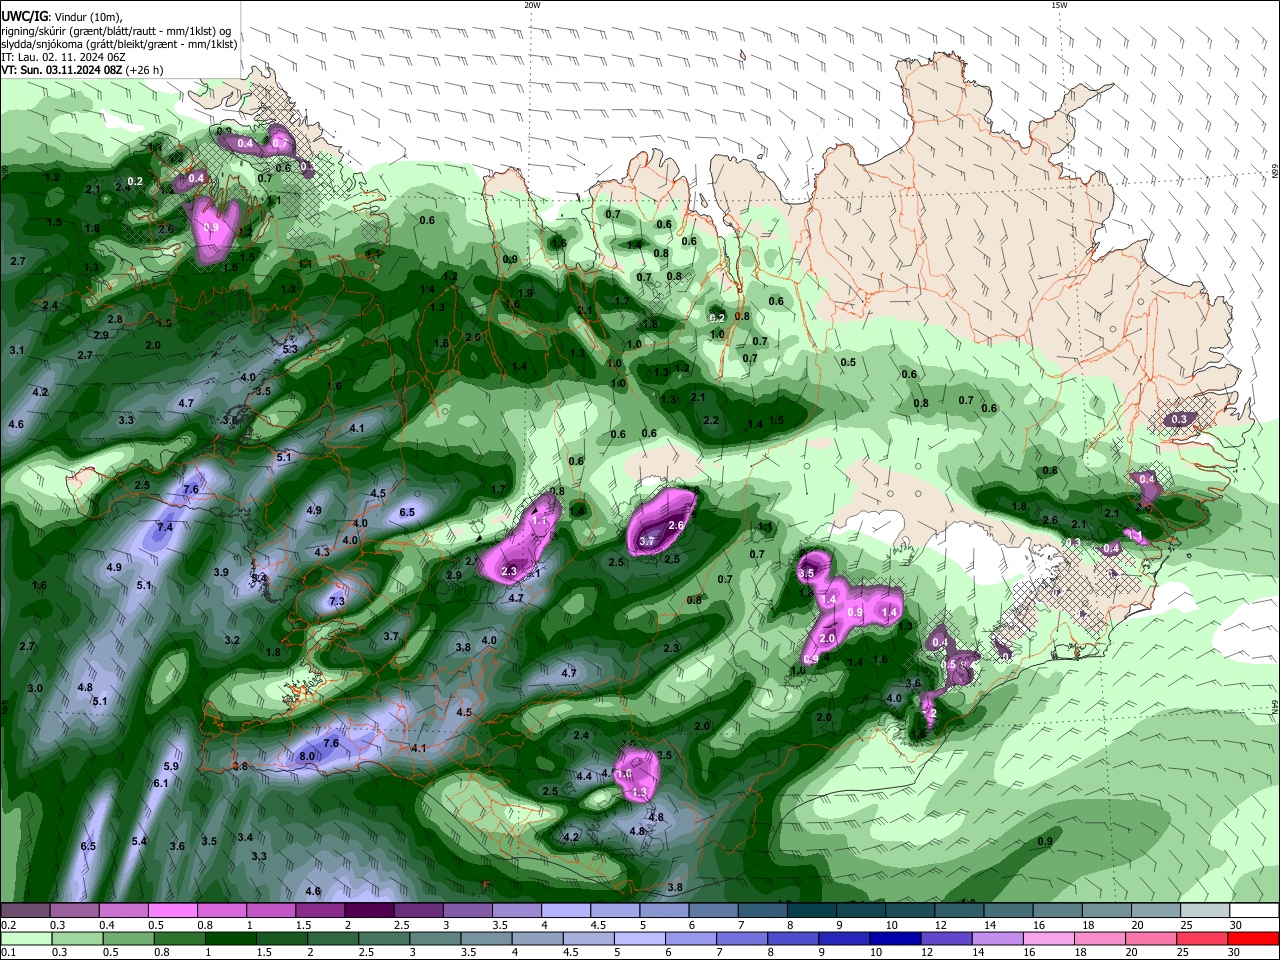Click the 15W longitude label

click(1059, 5)
